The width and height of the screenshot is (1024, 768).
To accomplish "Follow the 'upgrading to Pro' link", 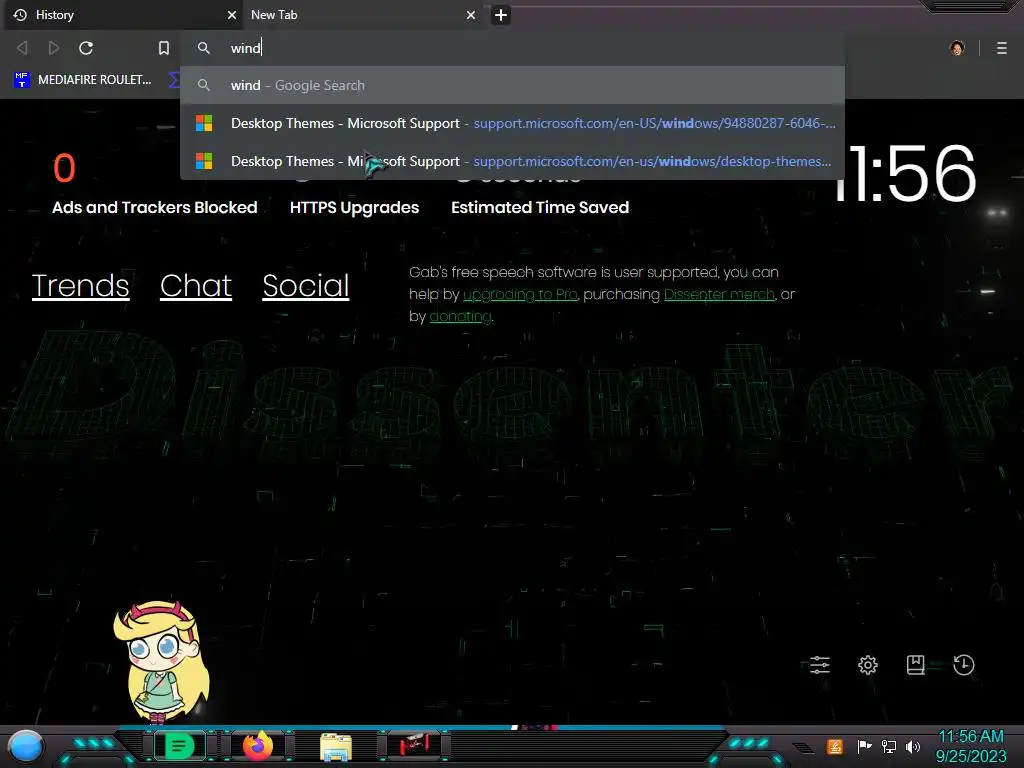I will pyautogui.click(x=520, y=295).
